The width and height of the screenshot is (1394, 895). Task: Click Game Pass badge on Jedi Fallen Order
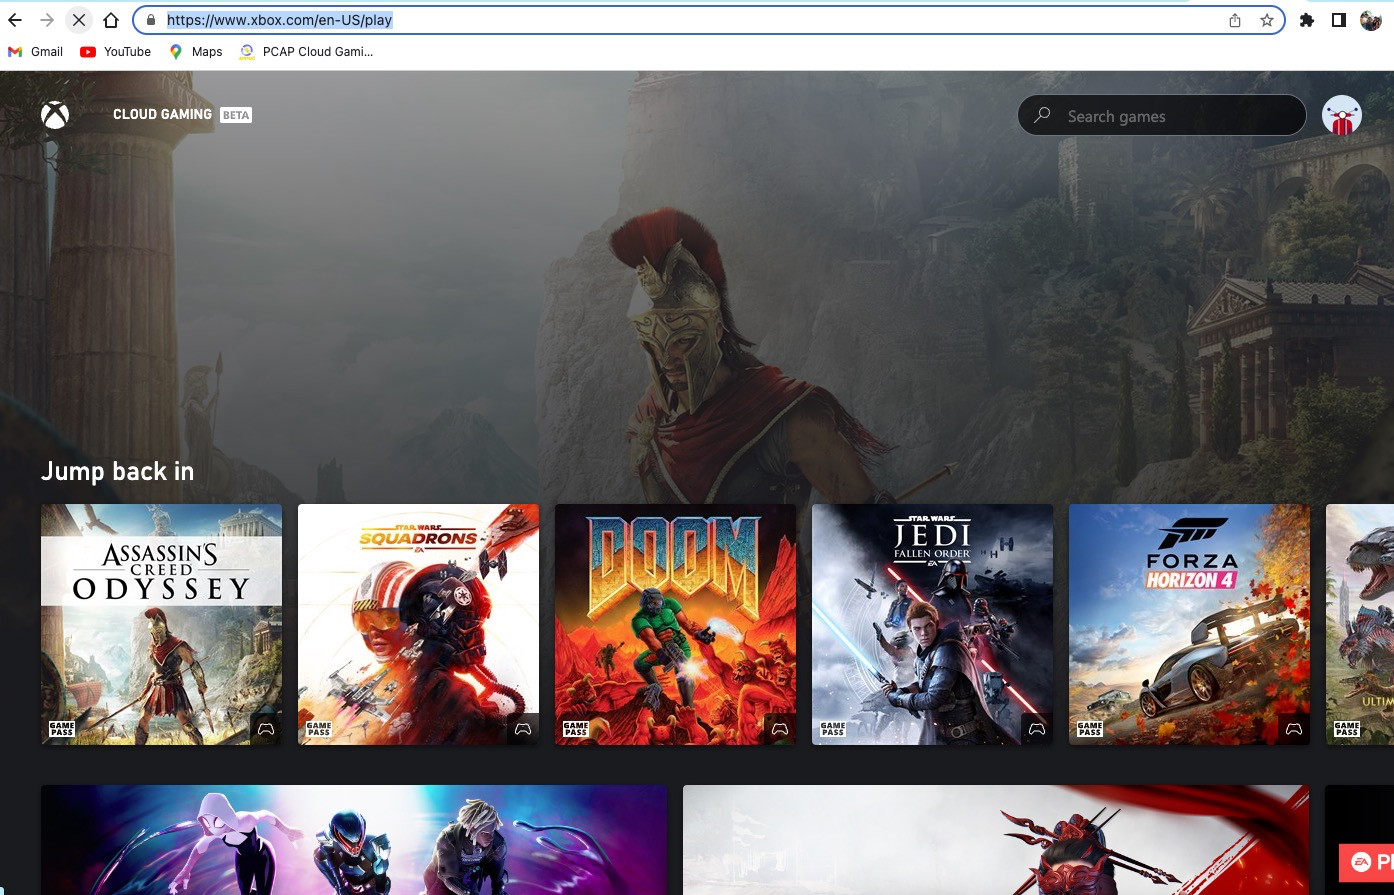tap(833, 729)
